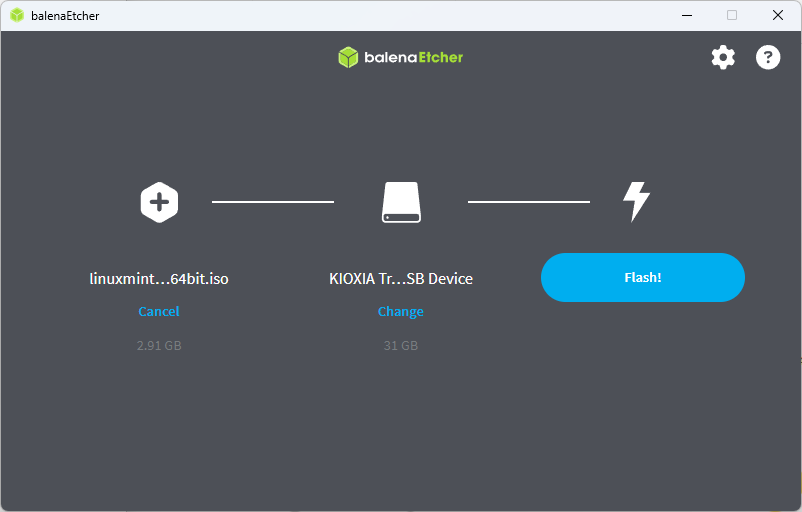This screenshot has height=512, width=802.
Task: Click the balenaEtcher wordmark in the header
Action: coord(413,57)
